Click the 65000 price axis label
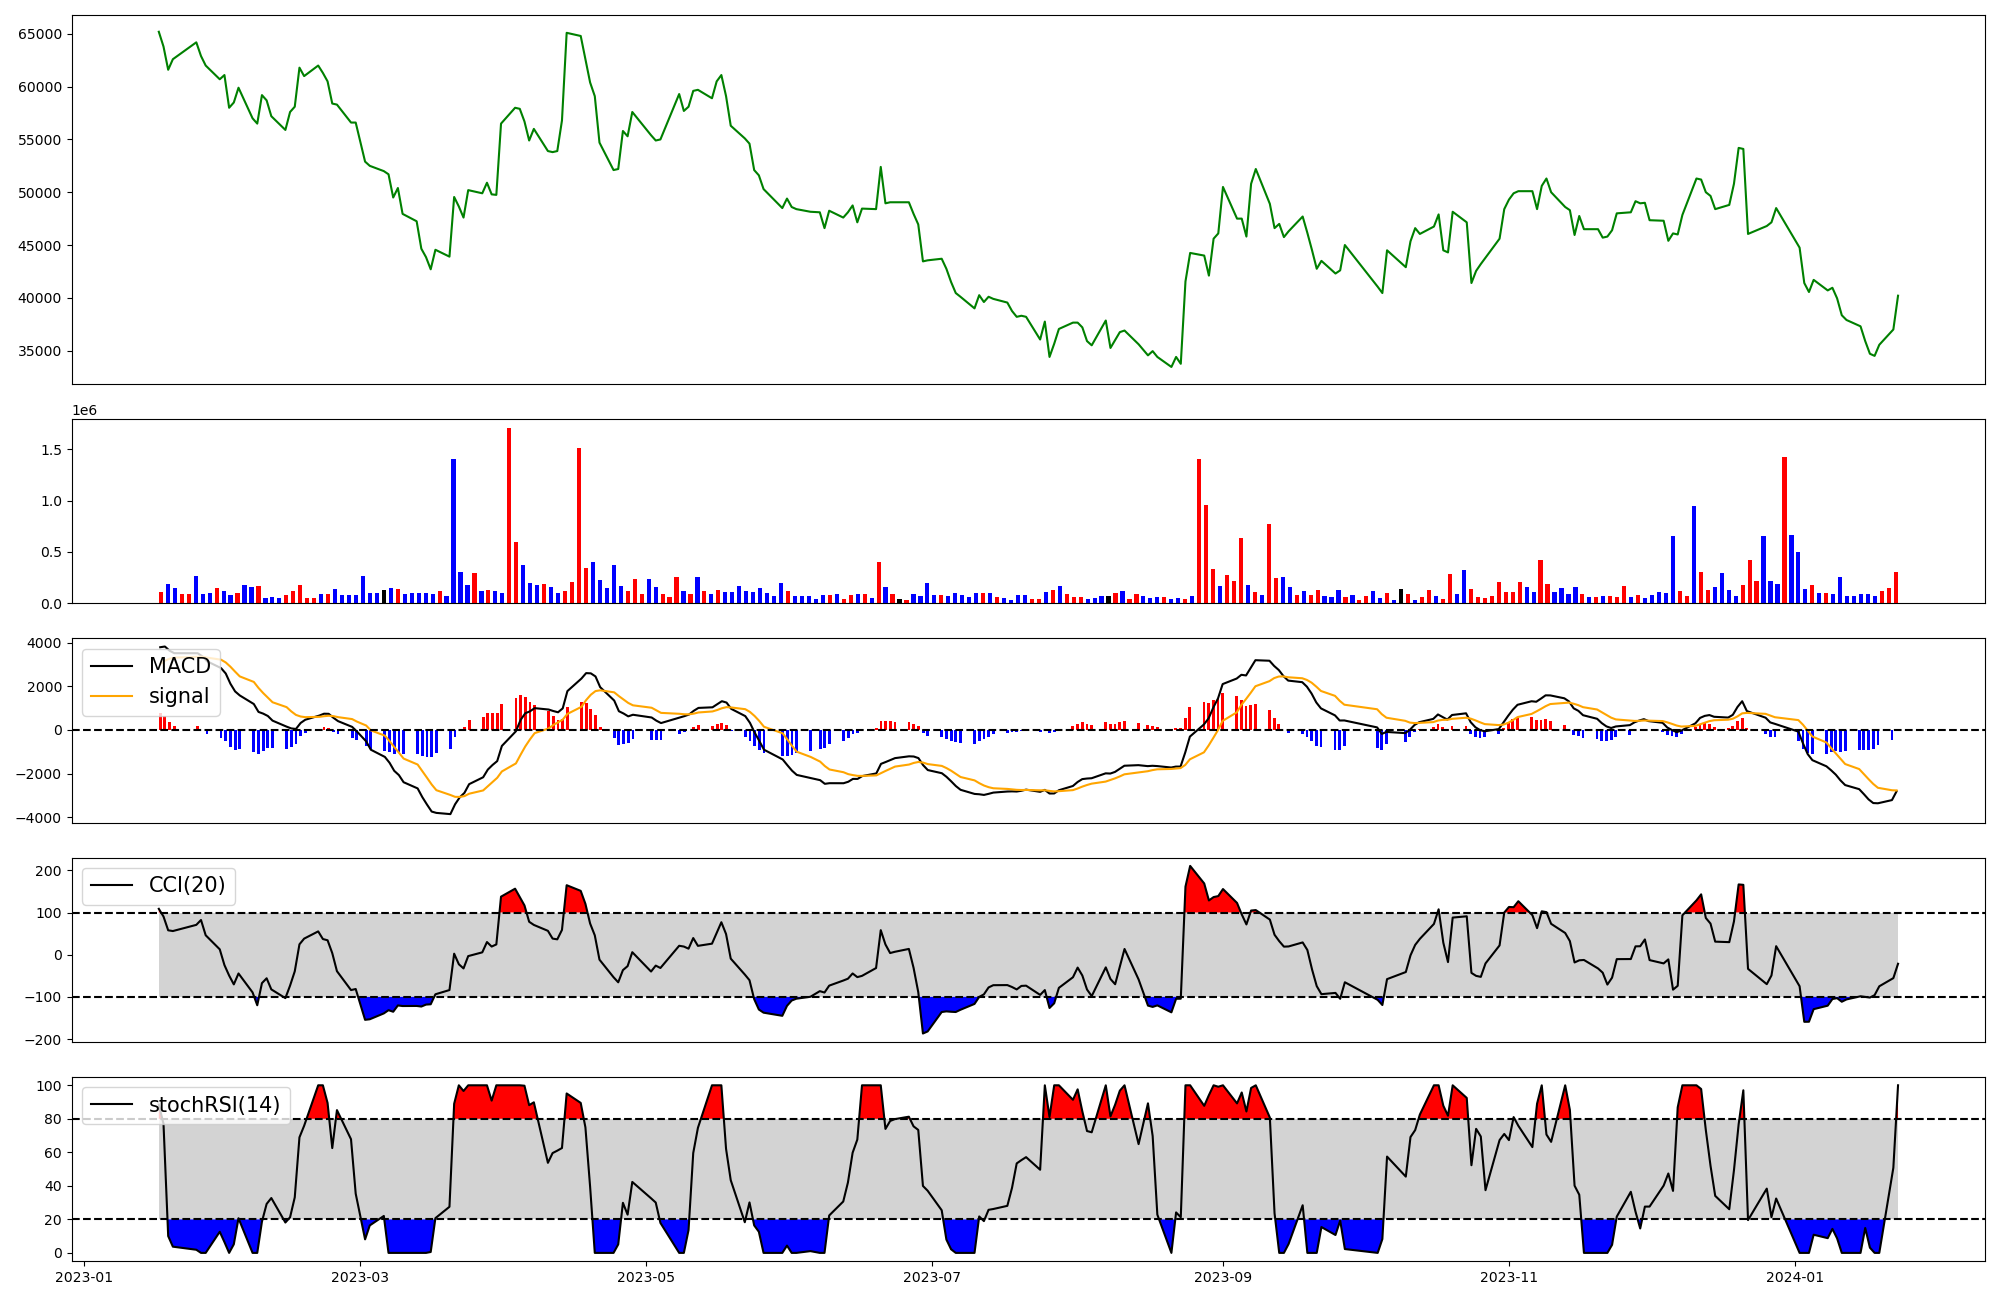Viewport: 2000px width, 1300px height. [x=40, y=34]
